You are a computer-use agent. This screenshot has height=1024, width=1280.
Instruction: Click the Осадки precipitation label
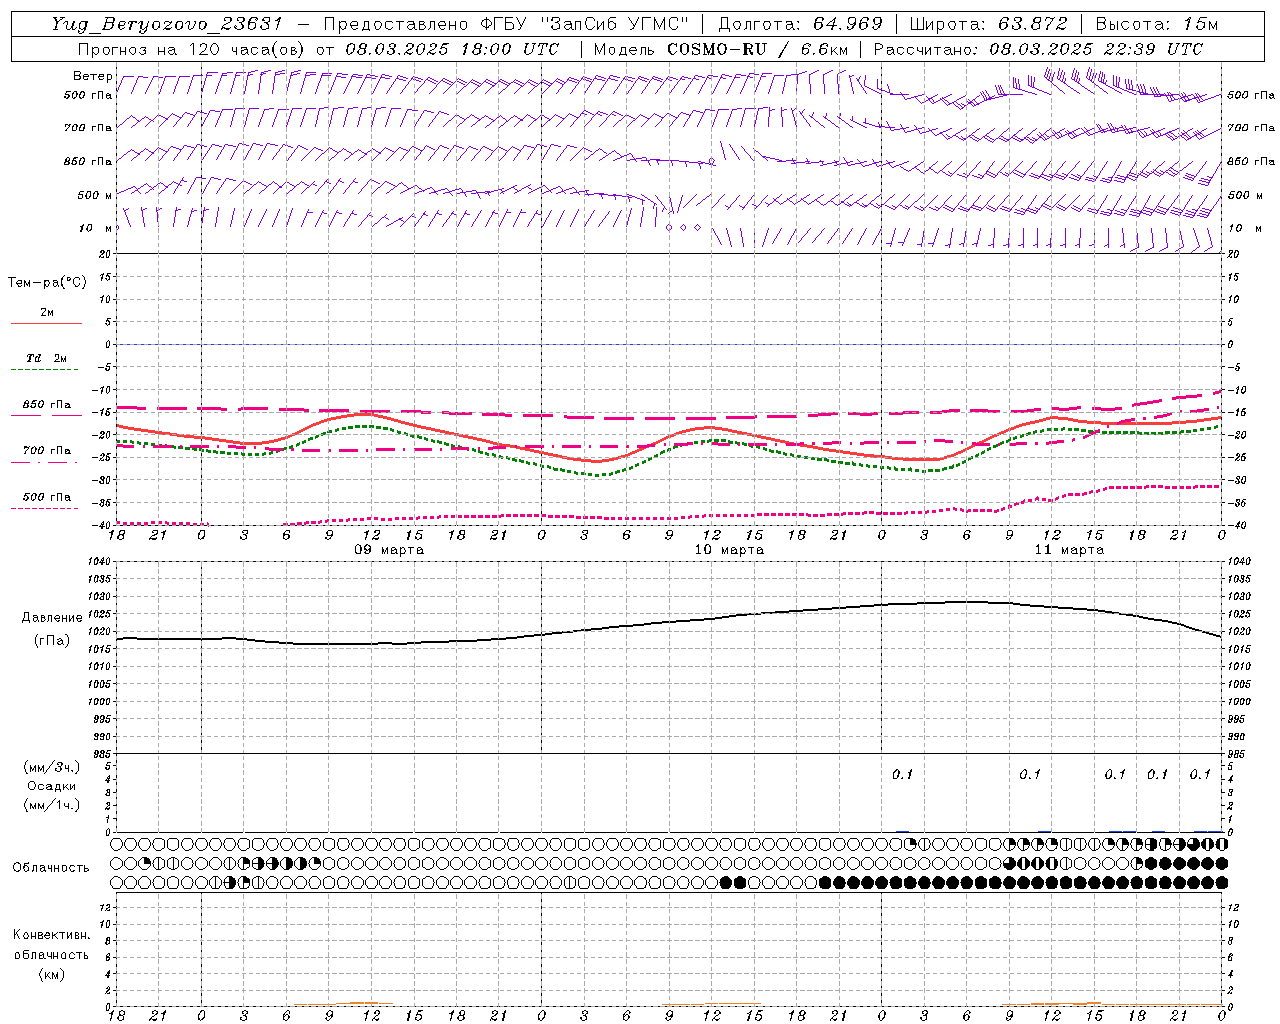(52, 786)
